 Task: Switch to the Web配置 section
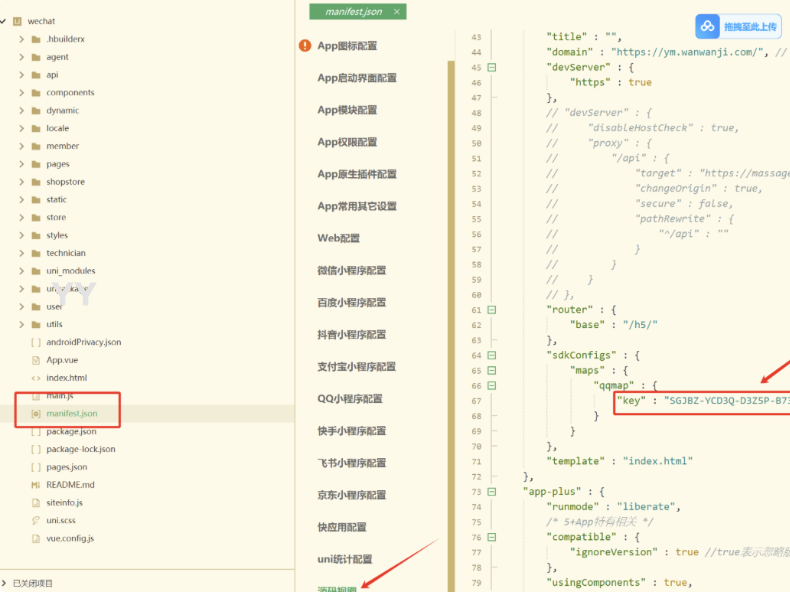tap(338, 239)
